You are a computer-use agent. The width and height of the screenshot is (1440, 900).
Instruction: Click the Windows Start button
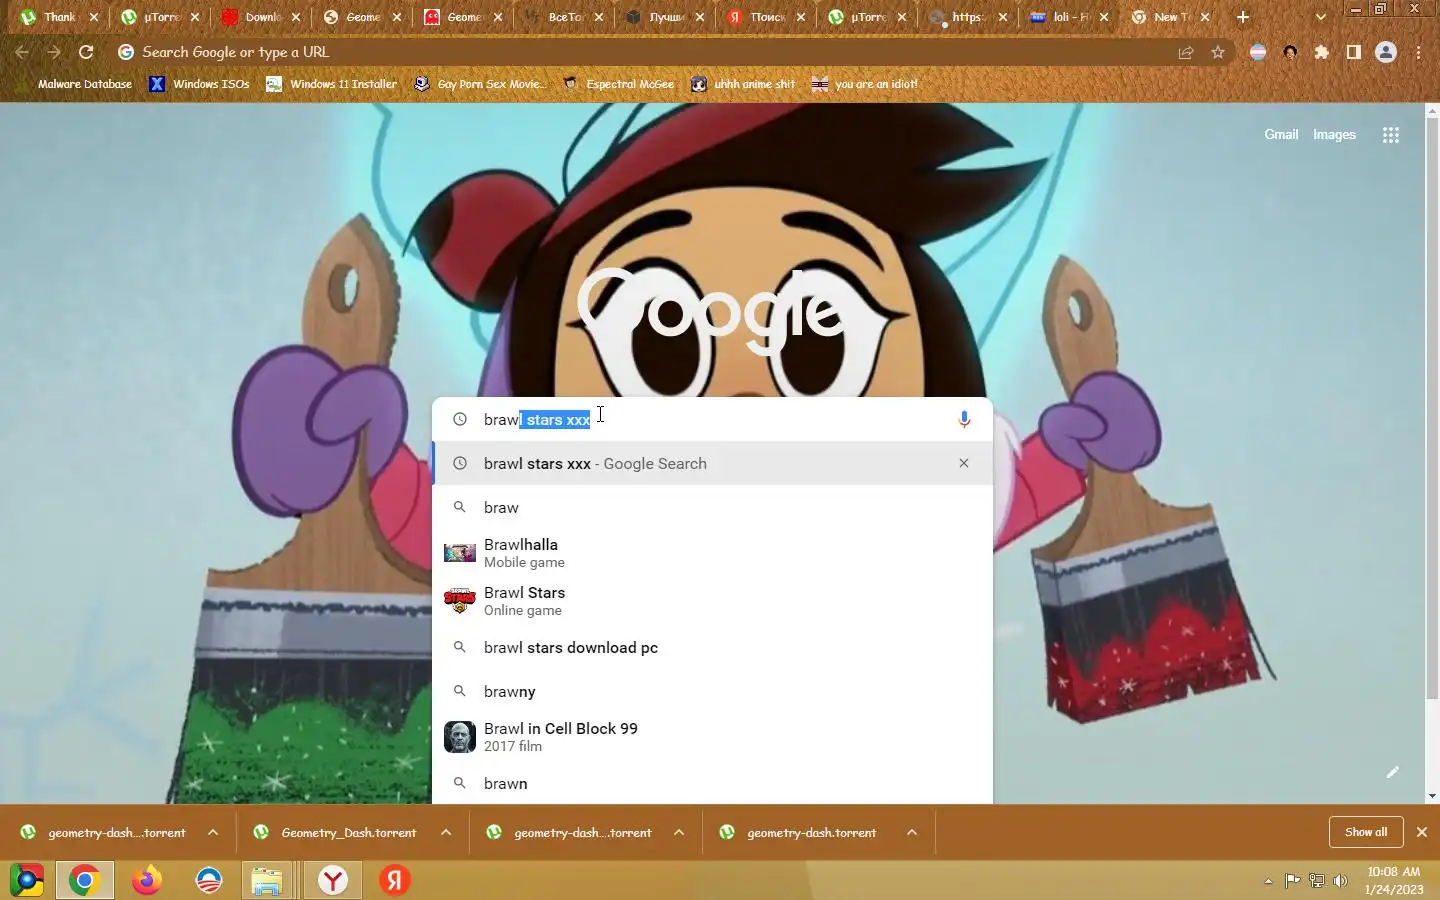(x=26, y=880)
